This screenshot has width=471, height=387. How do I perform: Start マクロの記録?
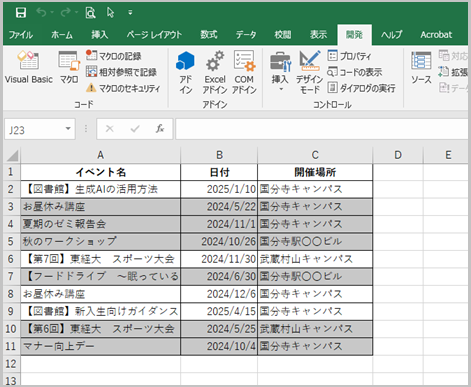point(114,56)
